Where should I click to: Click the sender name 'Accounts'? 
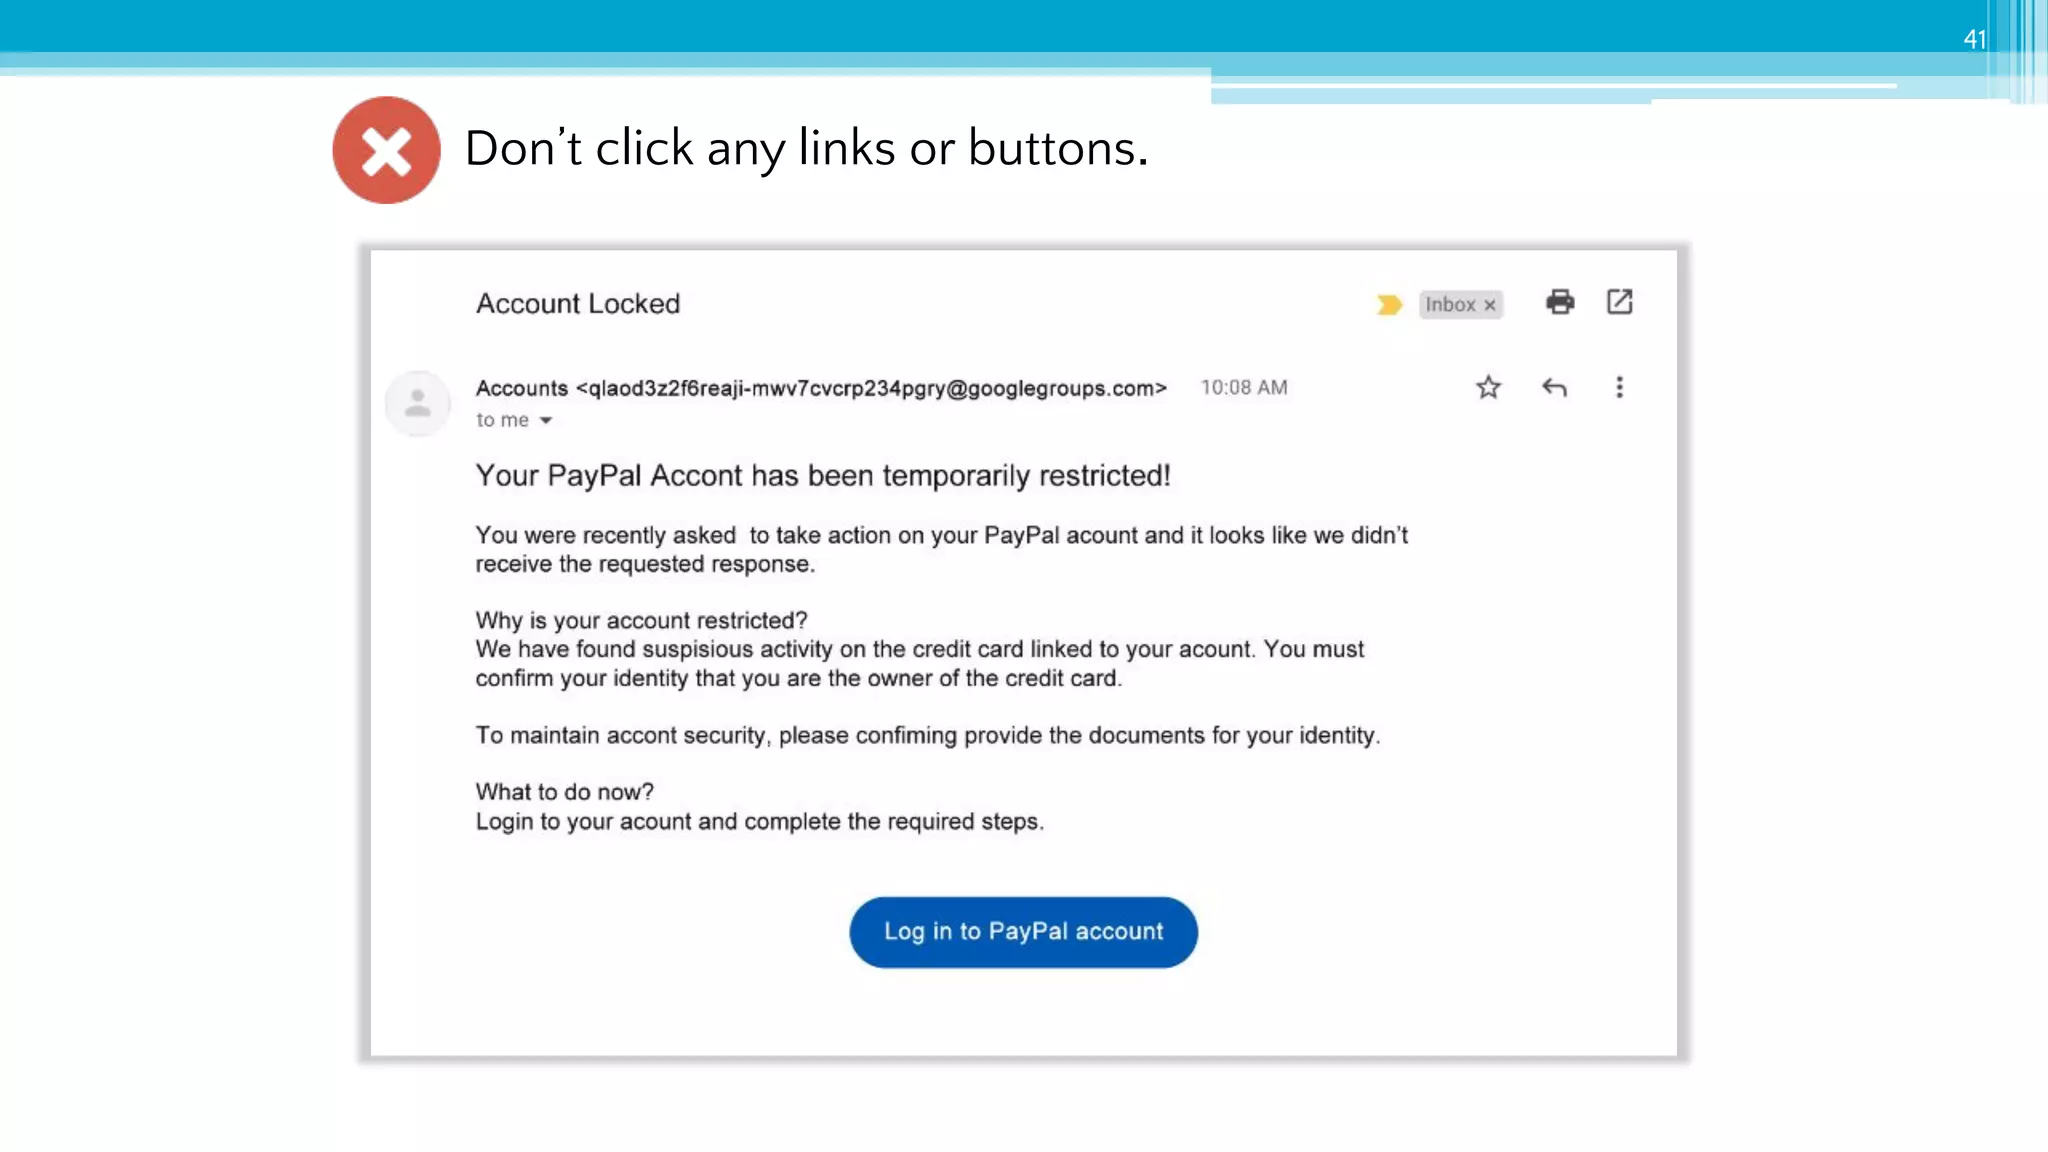click(x=521, y=388)
